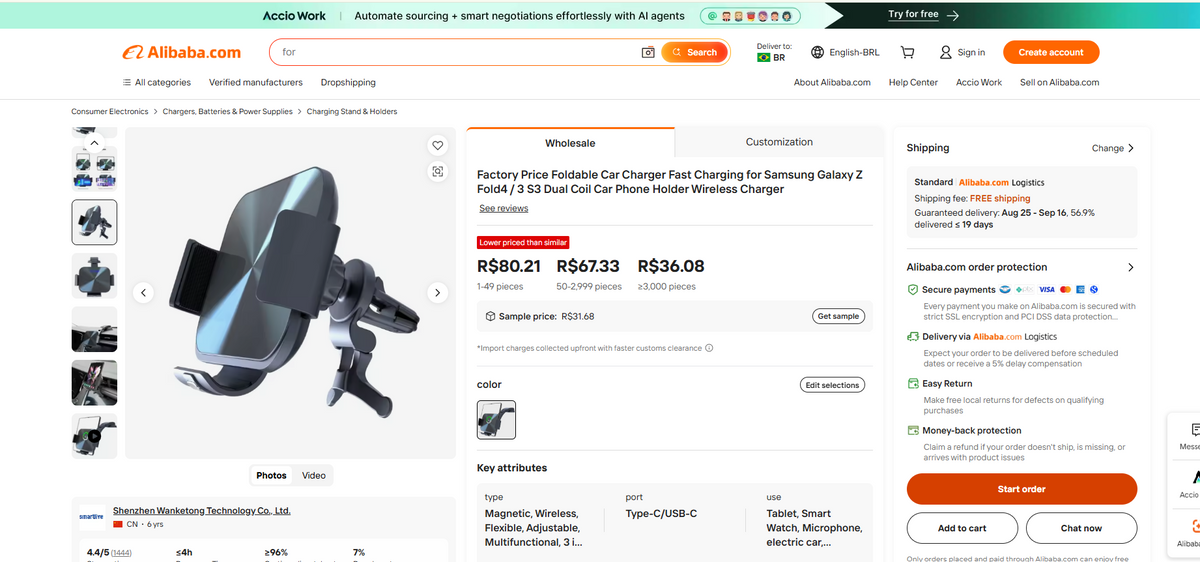Image resolution: width=1200 pixels, height=562 pixels.
Task: Open Shenzhen Wanketong Technology company link
Action: (202, 510)
